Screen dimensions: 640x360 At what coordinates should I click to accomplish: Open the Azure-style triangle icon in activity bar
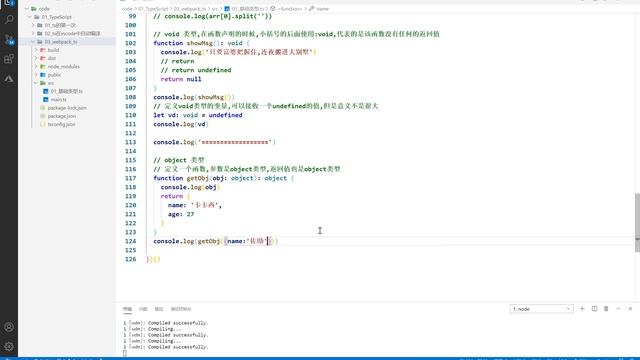(9, 78)
